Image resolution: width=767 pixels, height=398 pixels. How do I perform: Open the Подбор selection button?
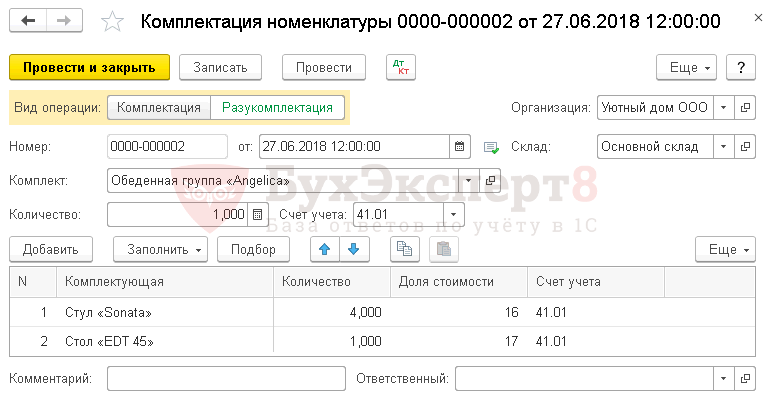253,249
